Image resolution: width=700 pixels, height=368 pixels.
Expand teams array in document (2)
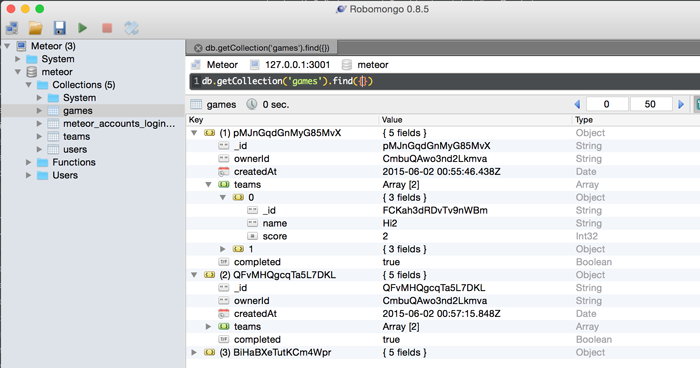[x=208, y=327]
